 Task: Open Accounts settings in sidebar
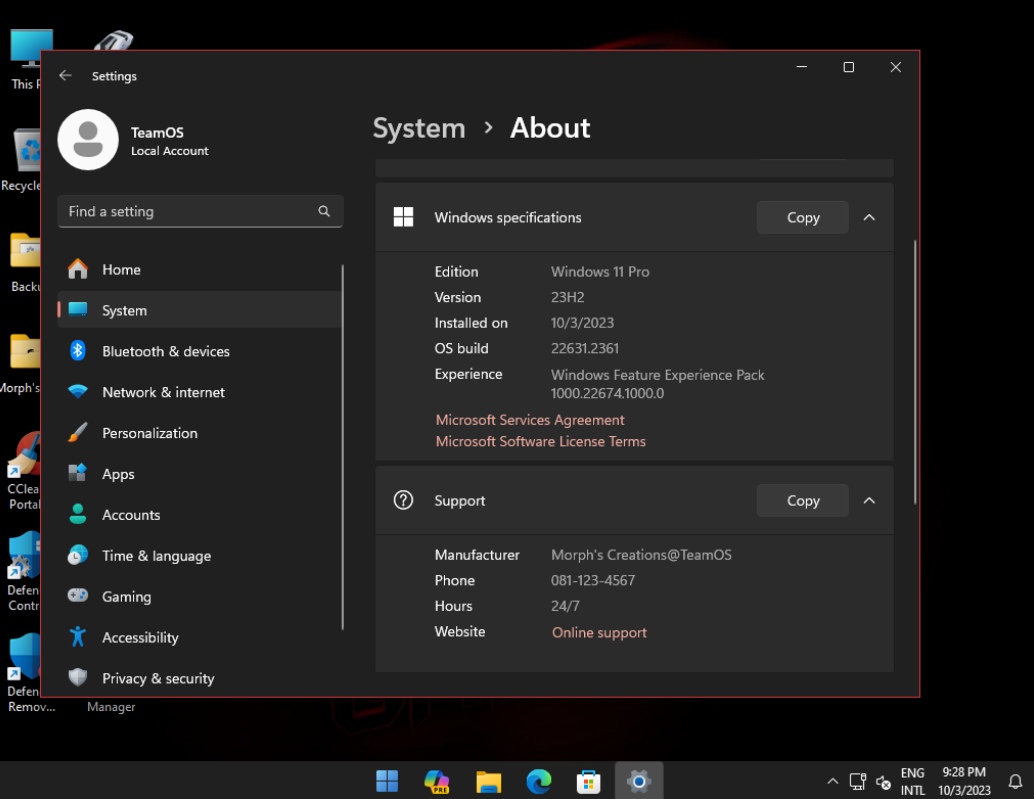tap(199, 514)
